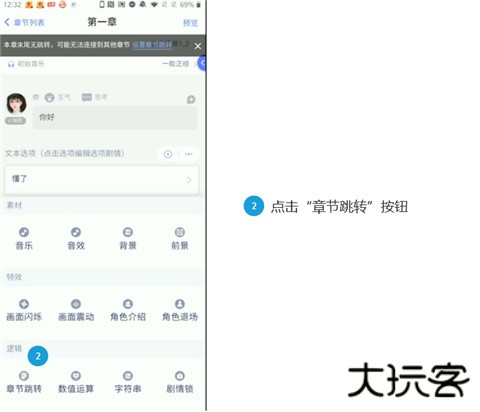Add 画面震动 screen shake effect
Image resolution: width=480 pixels, height=412 pixels.
coord(76,310)
